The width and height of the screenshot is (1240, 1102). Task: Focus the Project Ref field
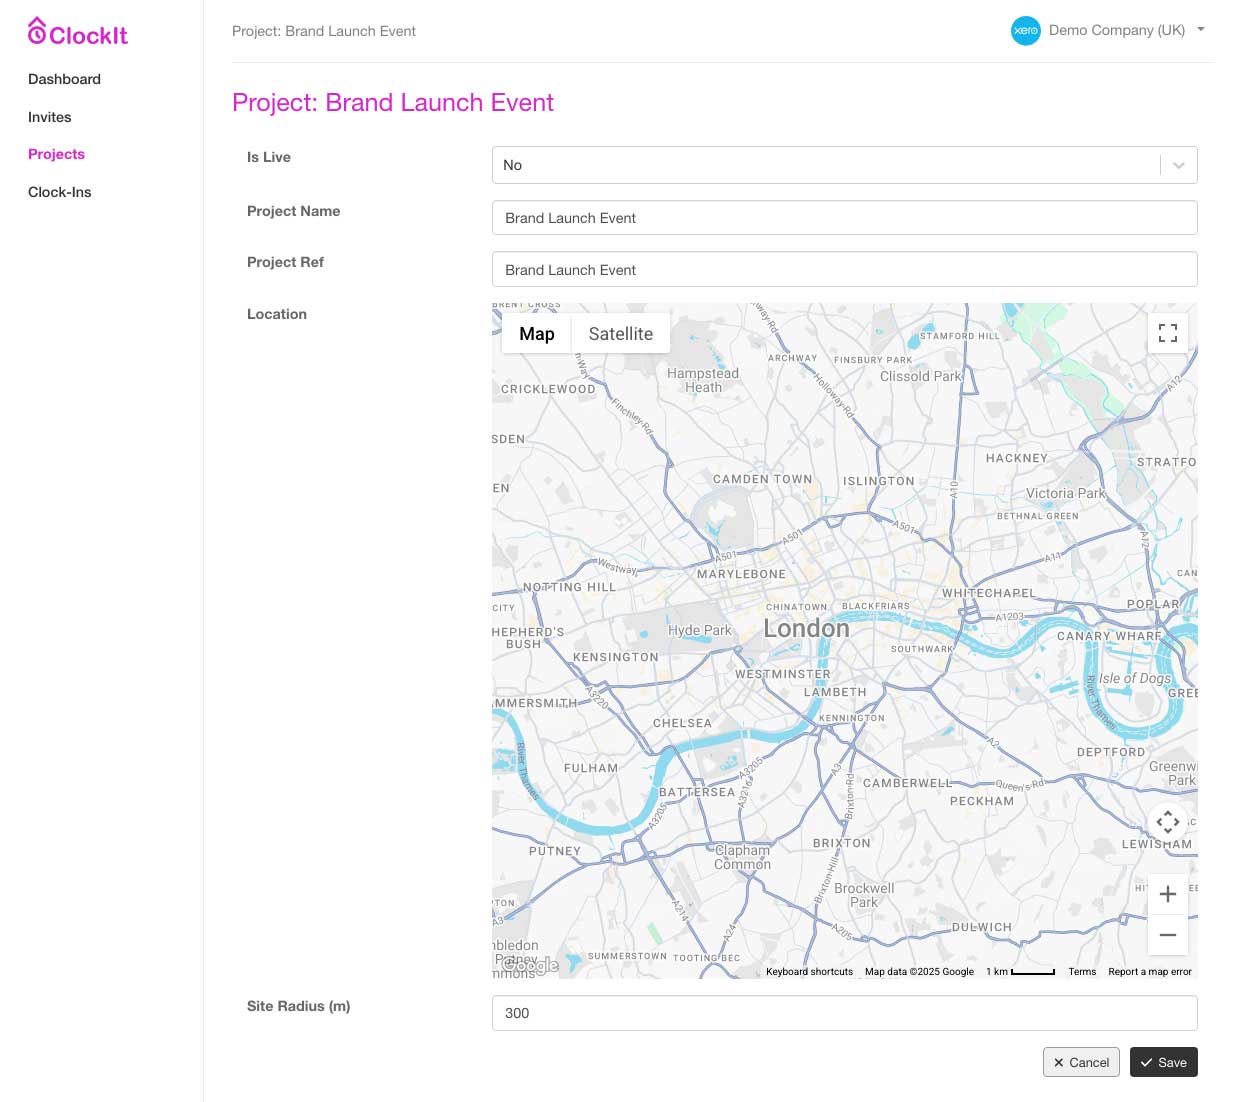(x=844, y=270)
